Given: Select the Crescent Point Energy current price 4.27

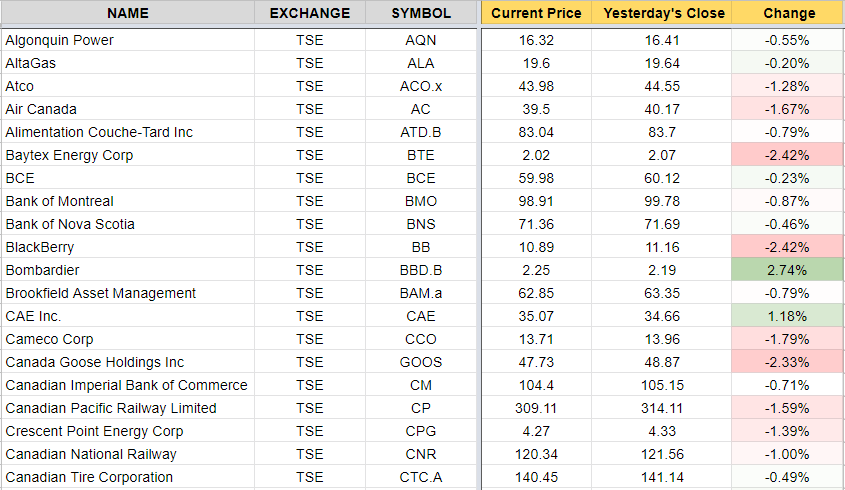Looking at the screenshot, I should coord(536,431).
